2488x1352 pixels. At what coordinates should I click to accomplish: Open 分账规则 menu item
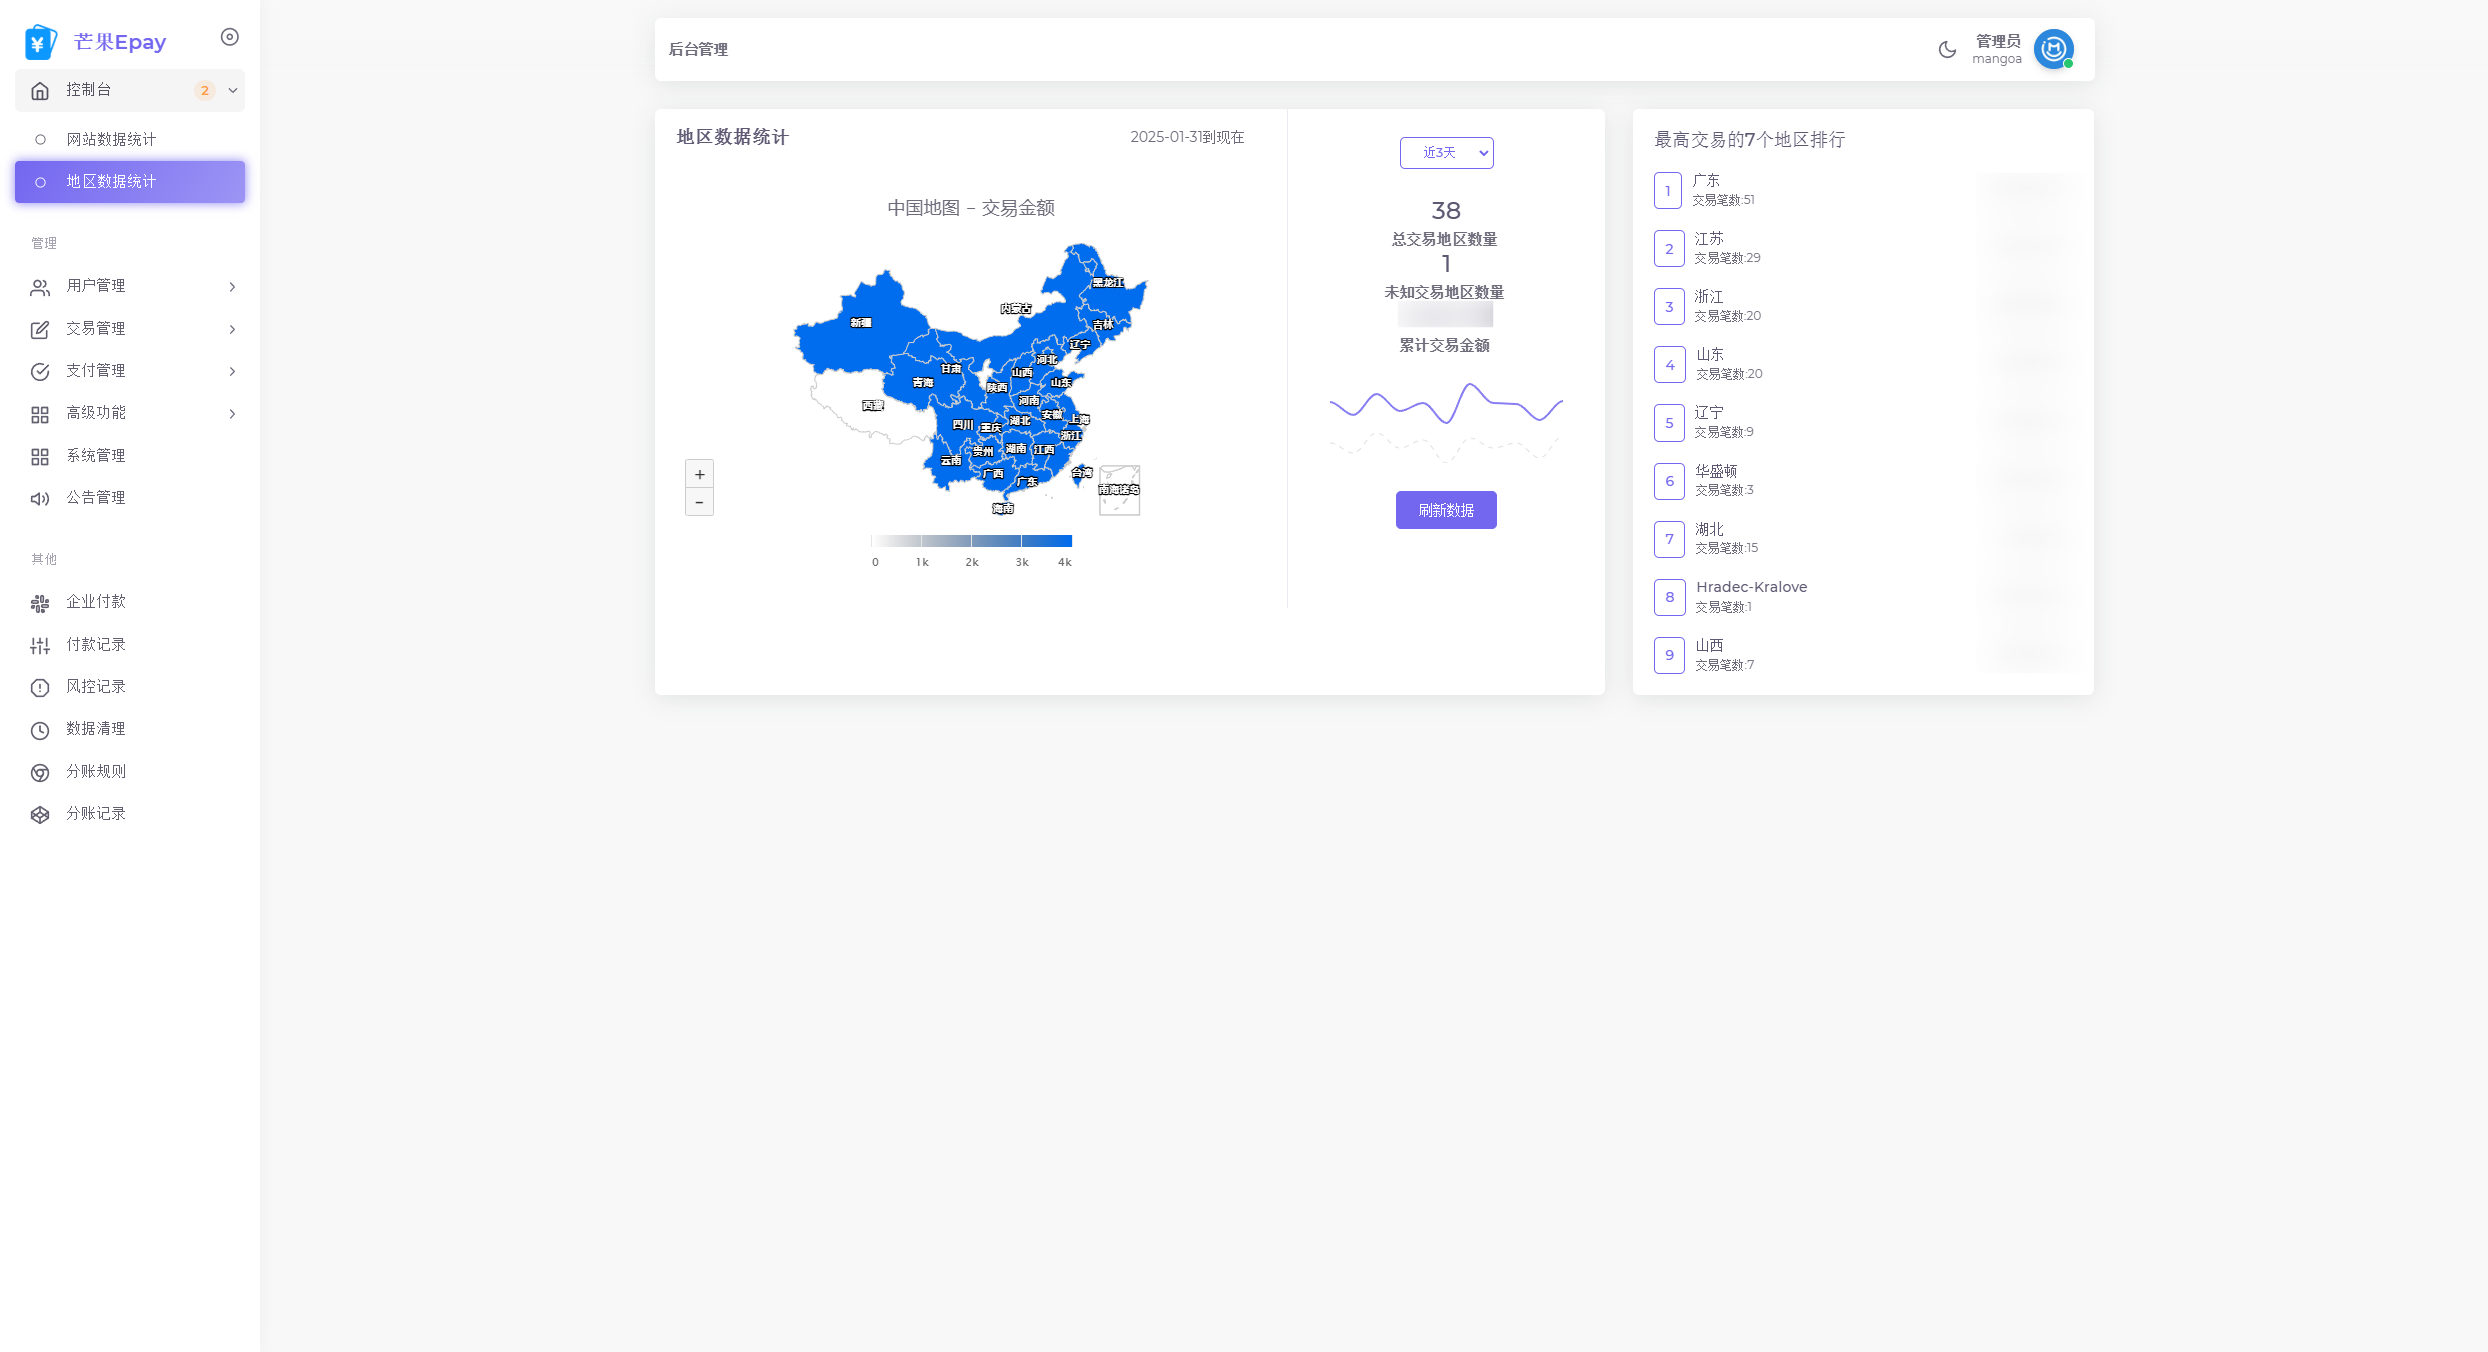(x=130, y=772)
